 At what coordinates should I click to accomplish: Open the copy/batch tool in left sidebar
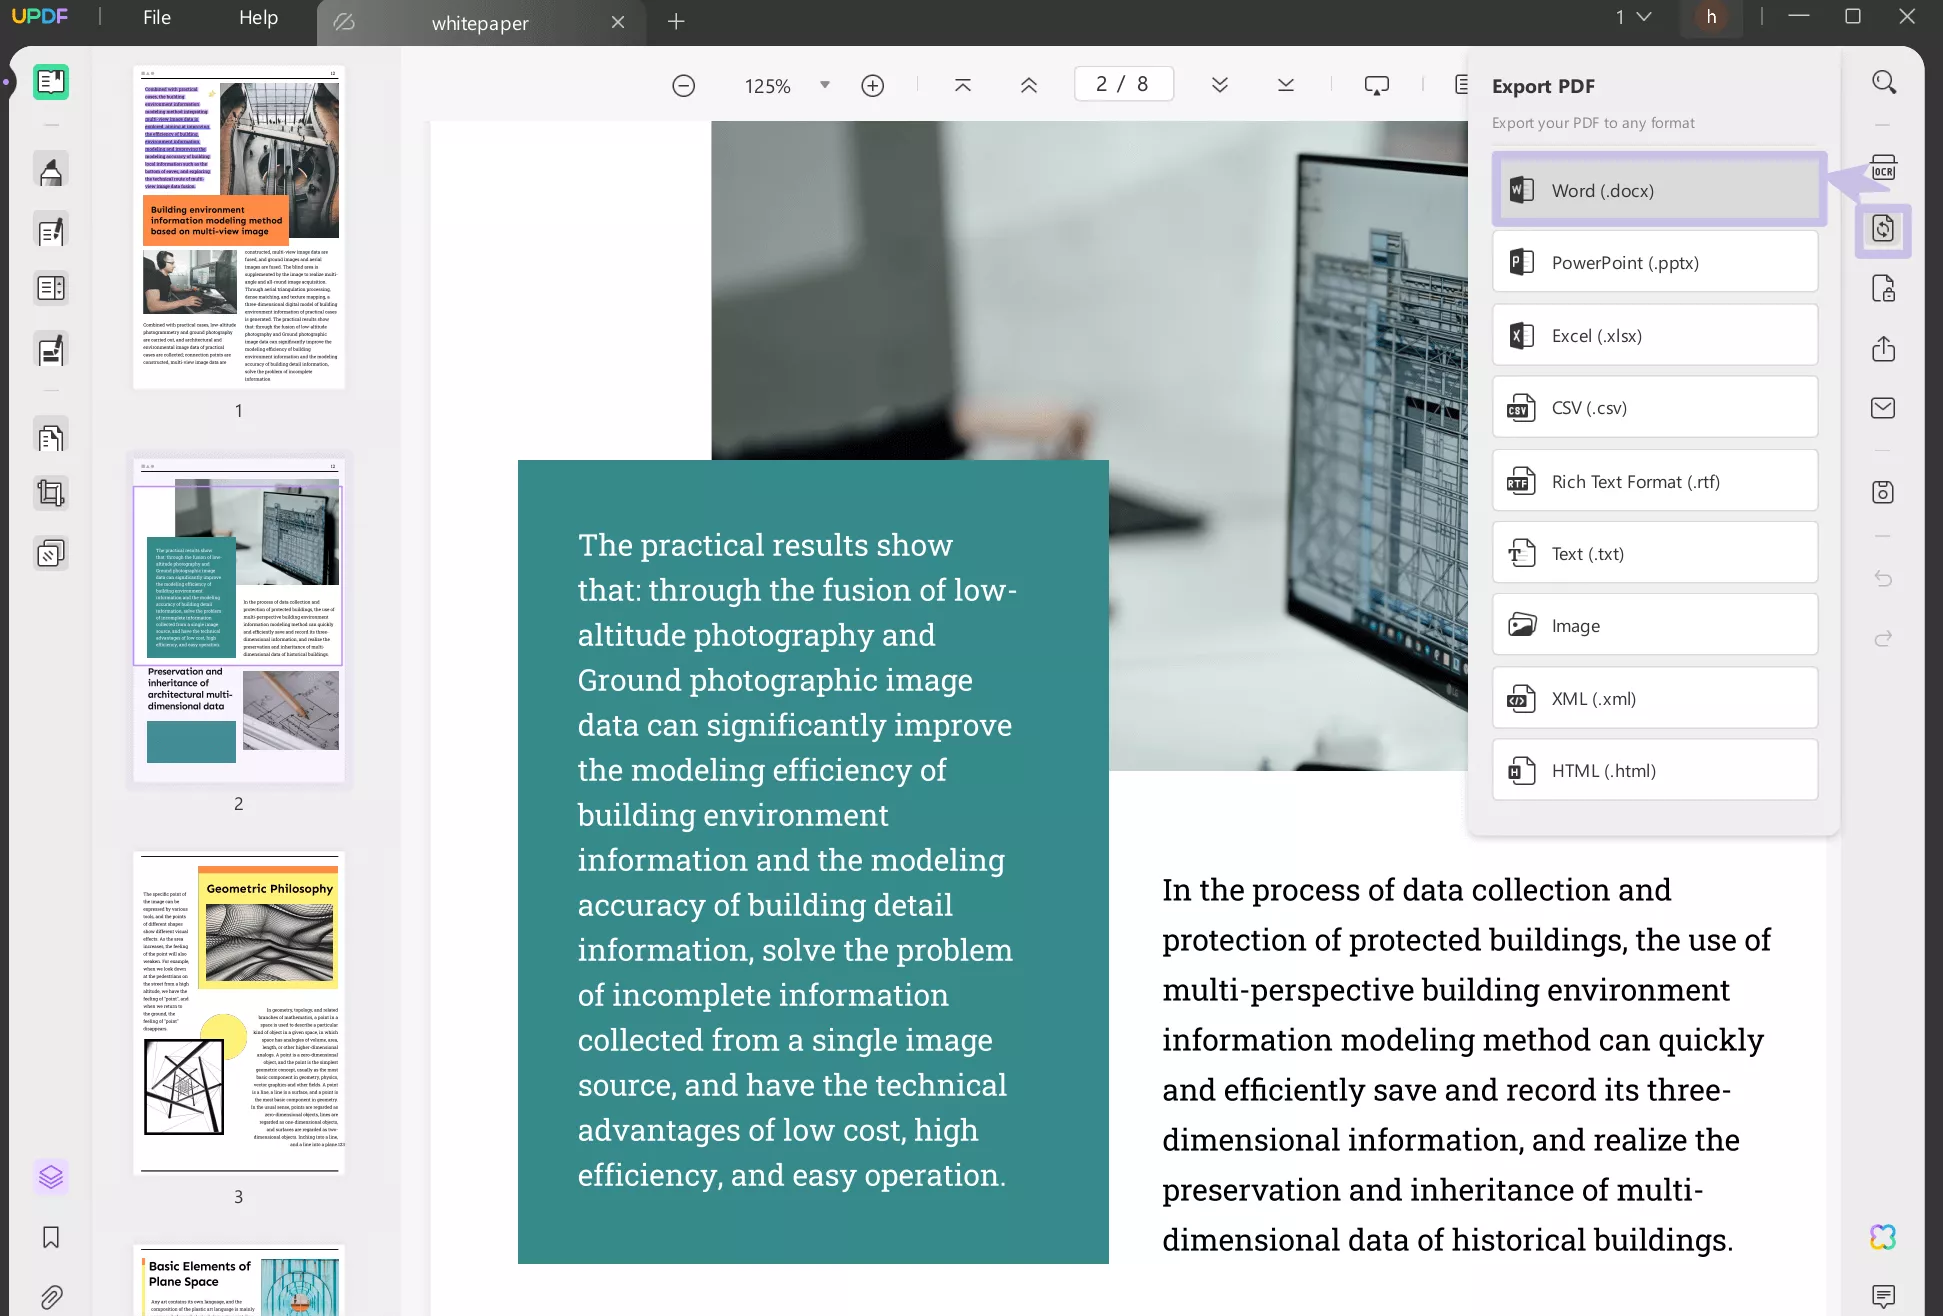point(51,553)
